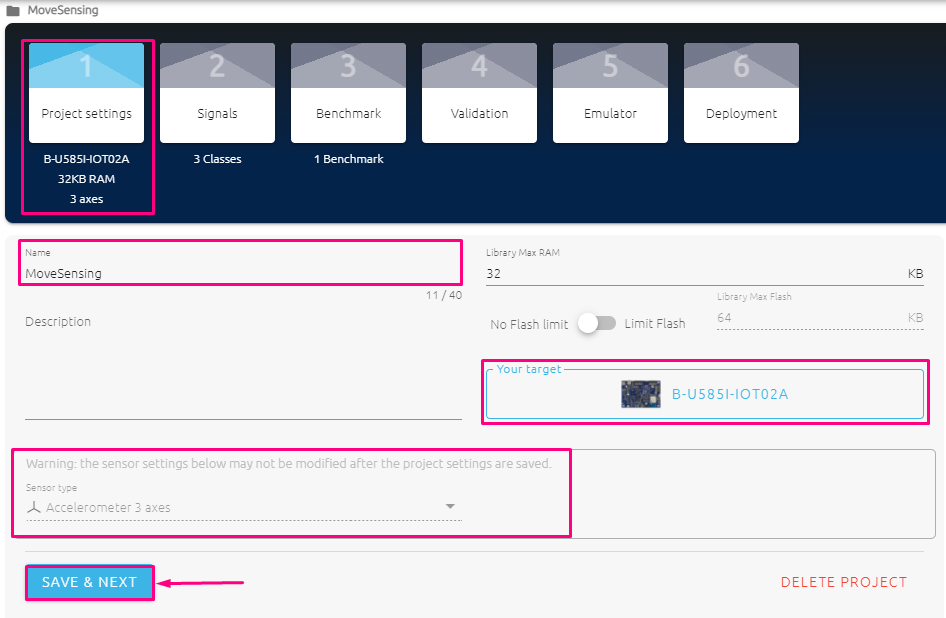Click the '32KB RAM' summary text
This screenshot has width=946, height=618.
[86, 179]
